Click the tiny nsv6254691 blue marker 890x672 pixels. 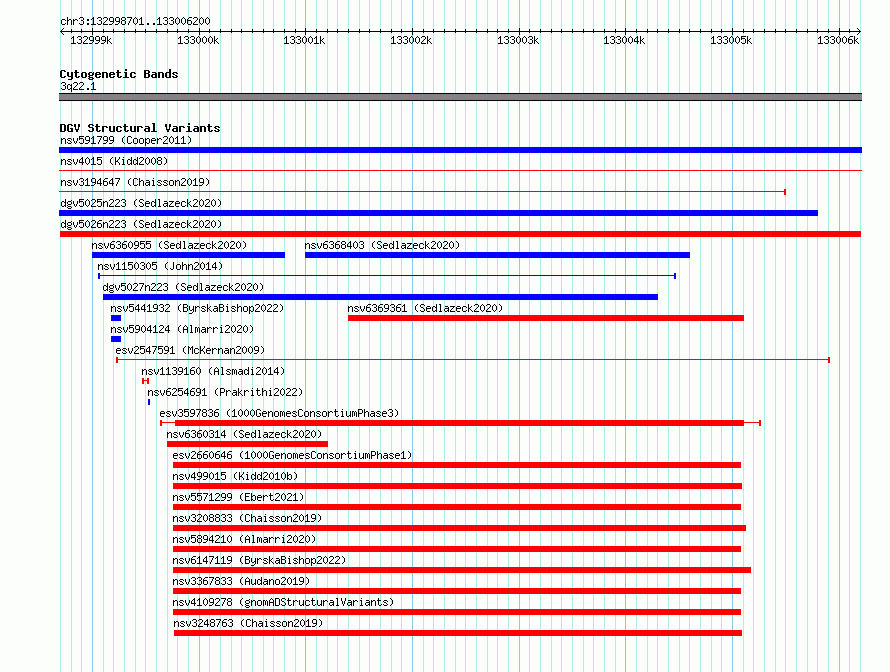coord(149,402)
